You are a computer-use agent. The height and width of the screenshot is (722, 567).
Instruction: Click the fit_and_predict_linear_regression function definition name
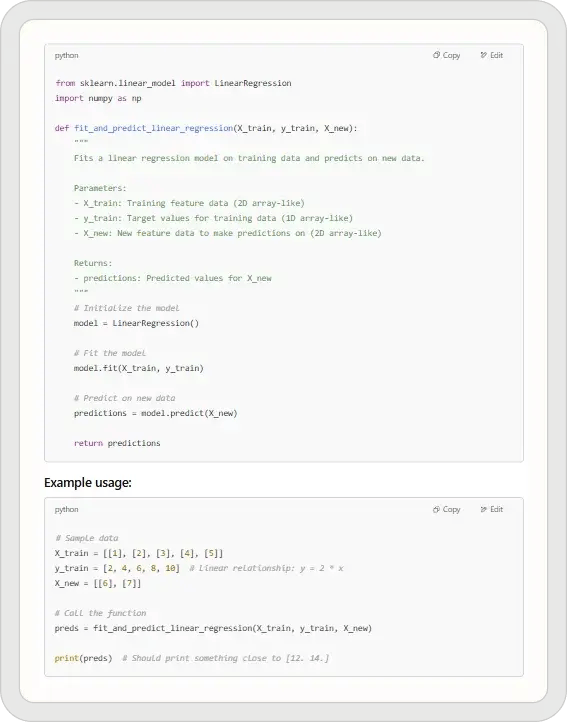point(153,128)
